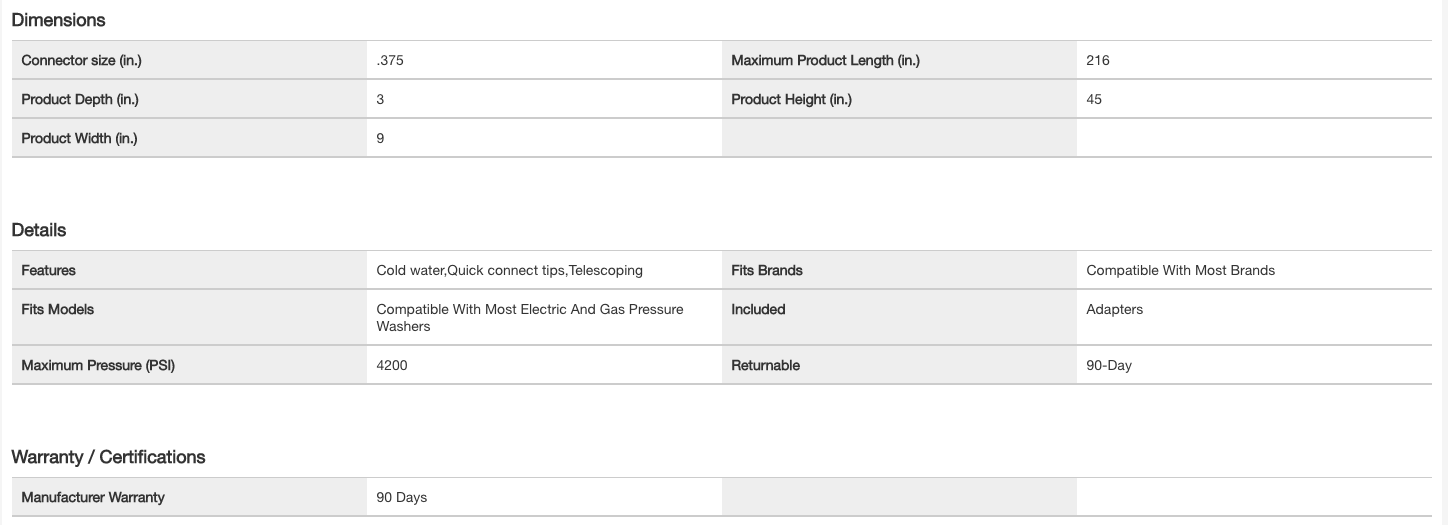Viewport: 1448px width, 525px height.
Task: Click the Product Height (in.) label
Action: pyautogui.click(x=791, y=99)
